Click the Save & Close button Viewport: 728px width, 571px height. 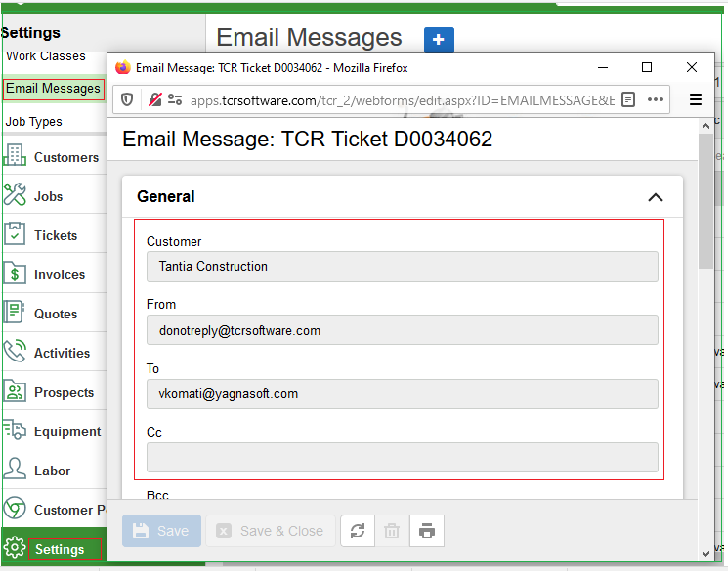(x=270, y=531)
